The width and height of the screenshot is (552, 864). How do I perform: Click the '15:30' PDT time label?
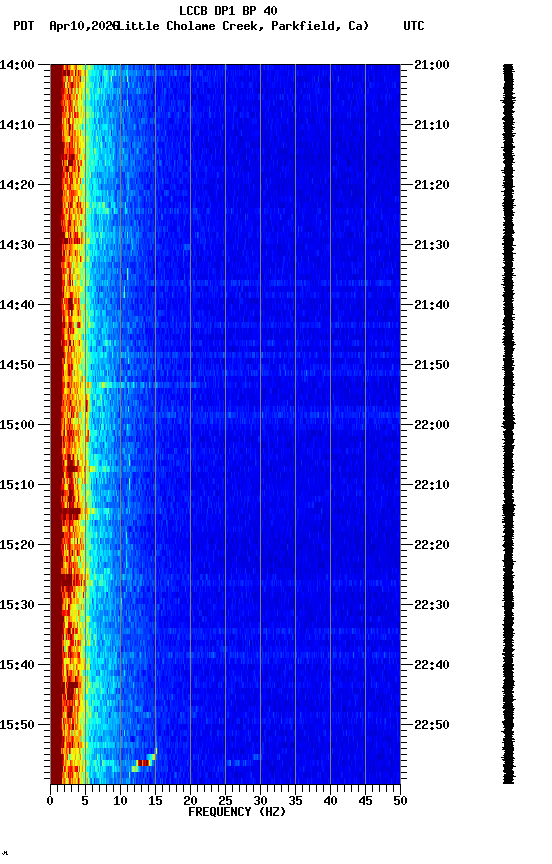17,606
